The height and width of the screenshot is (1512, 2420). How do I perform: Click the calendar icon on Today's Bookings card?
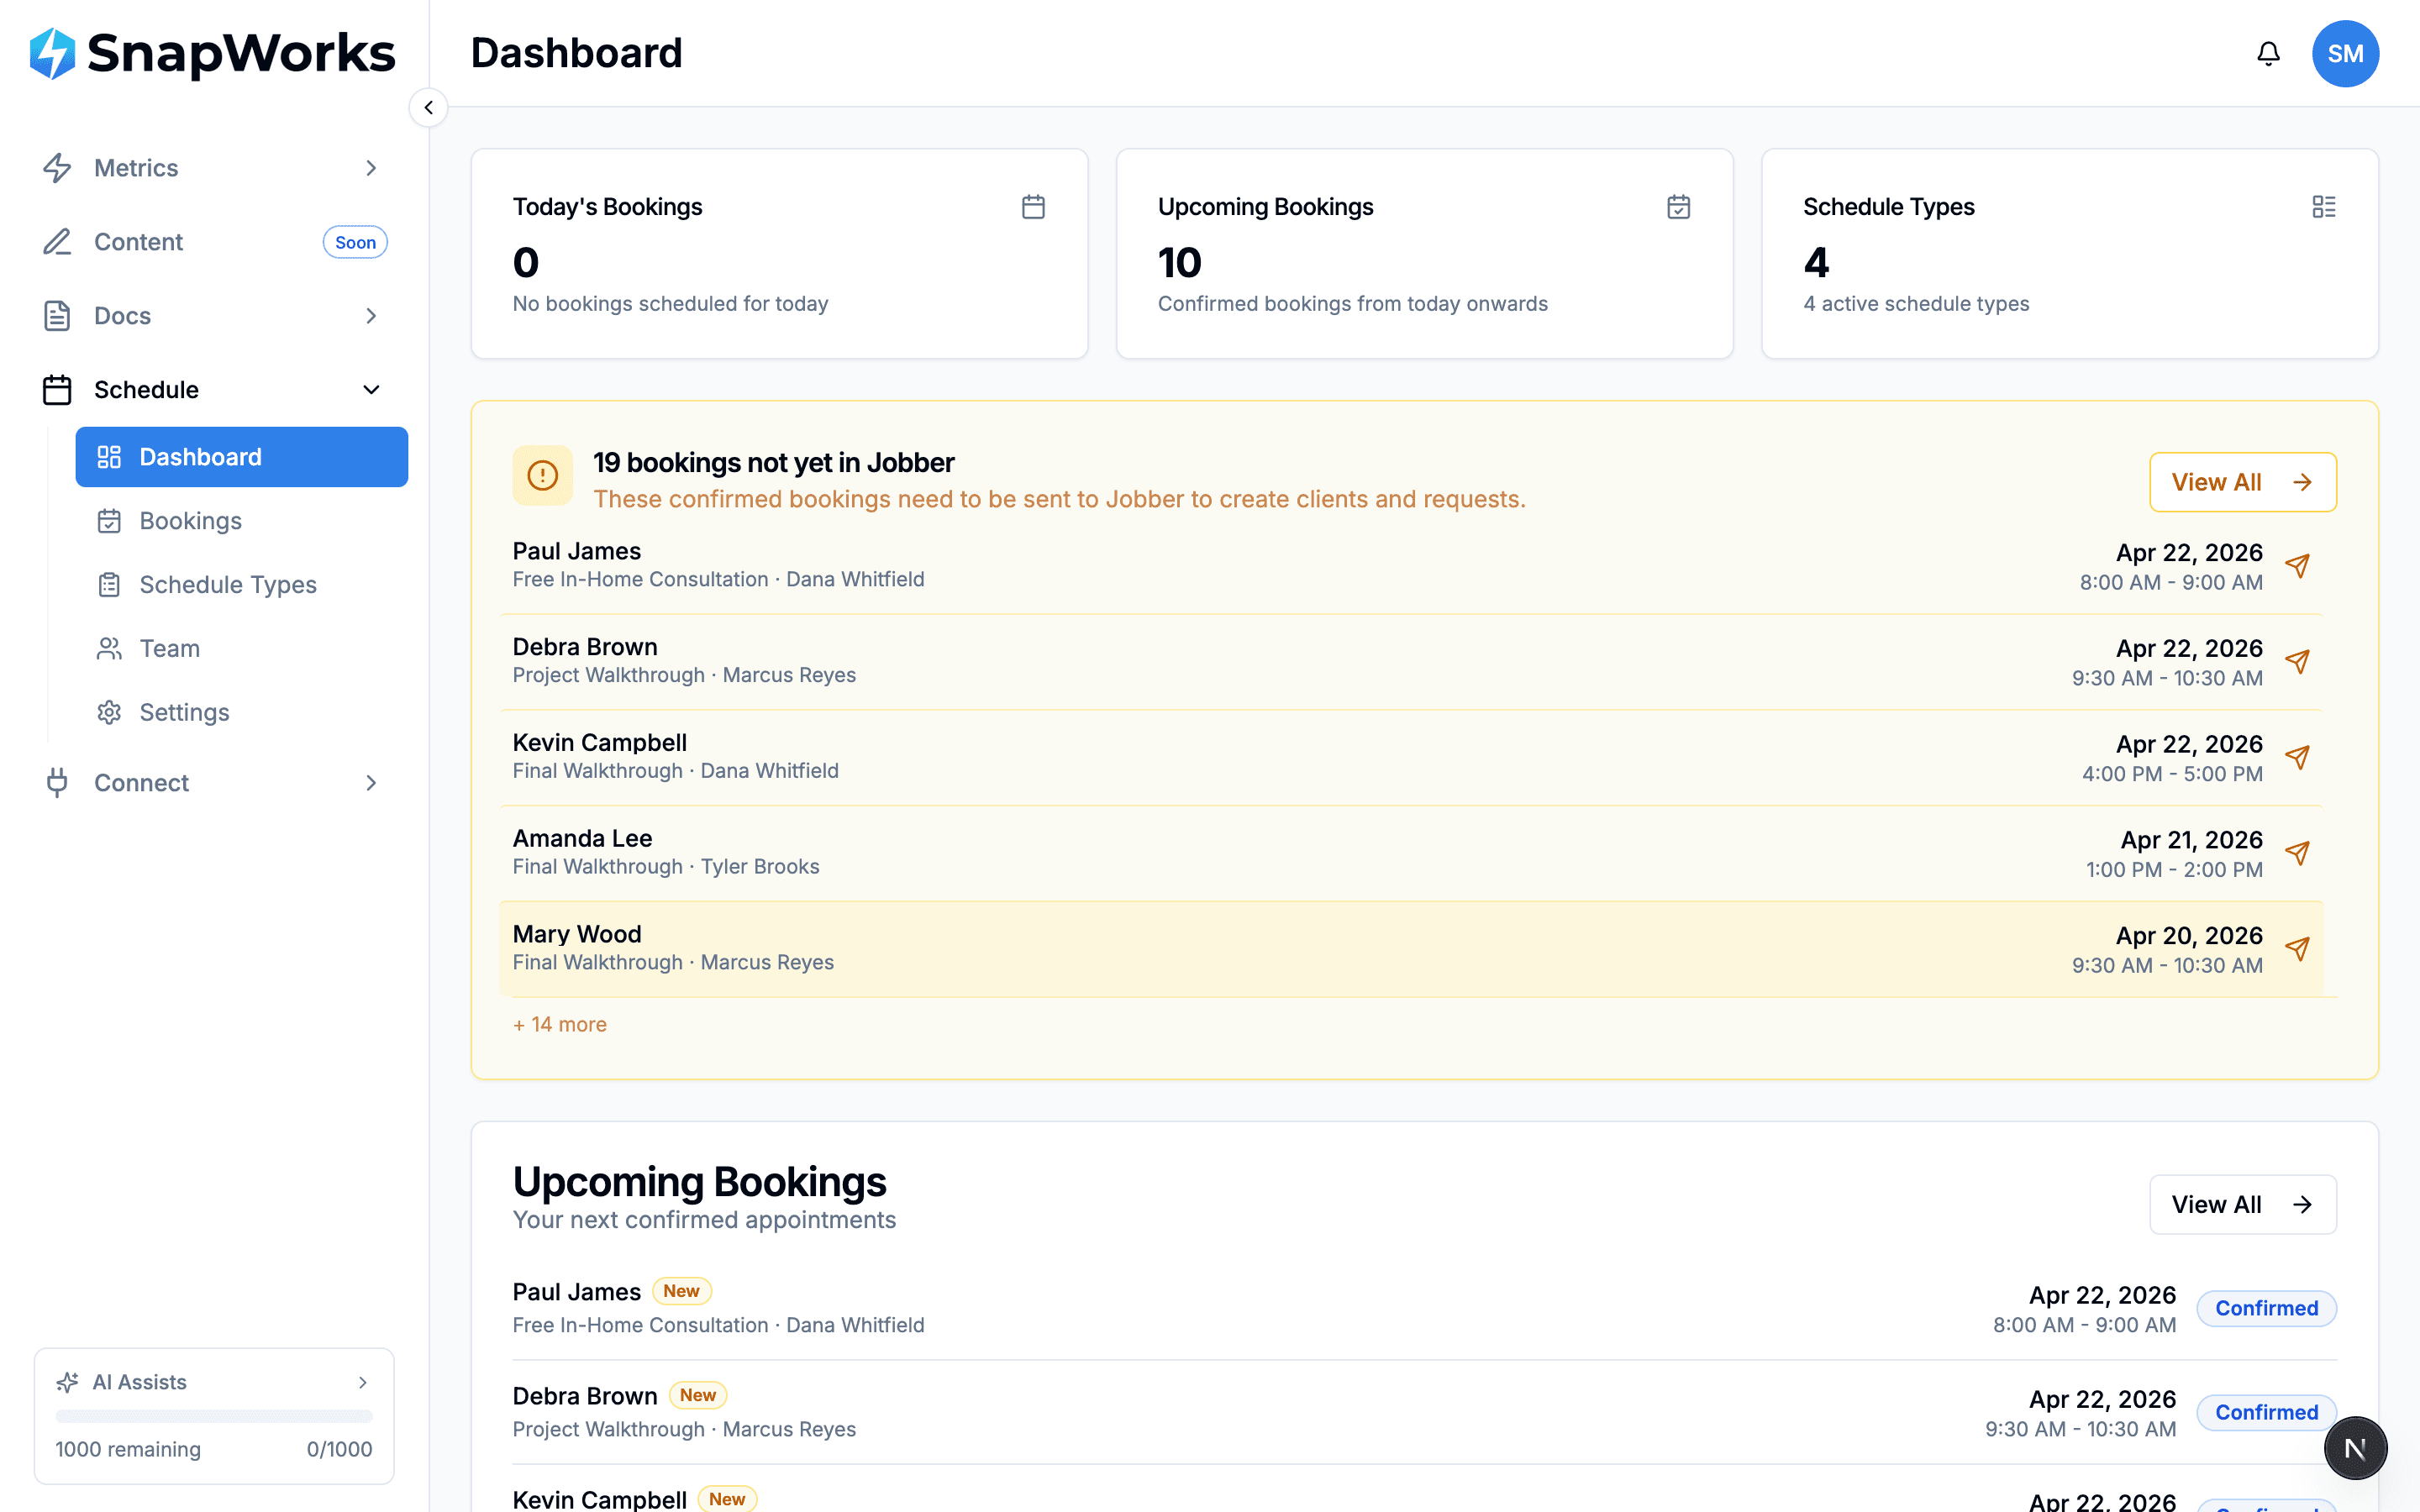click(x=1034, y=206)
